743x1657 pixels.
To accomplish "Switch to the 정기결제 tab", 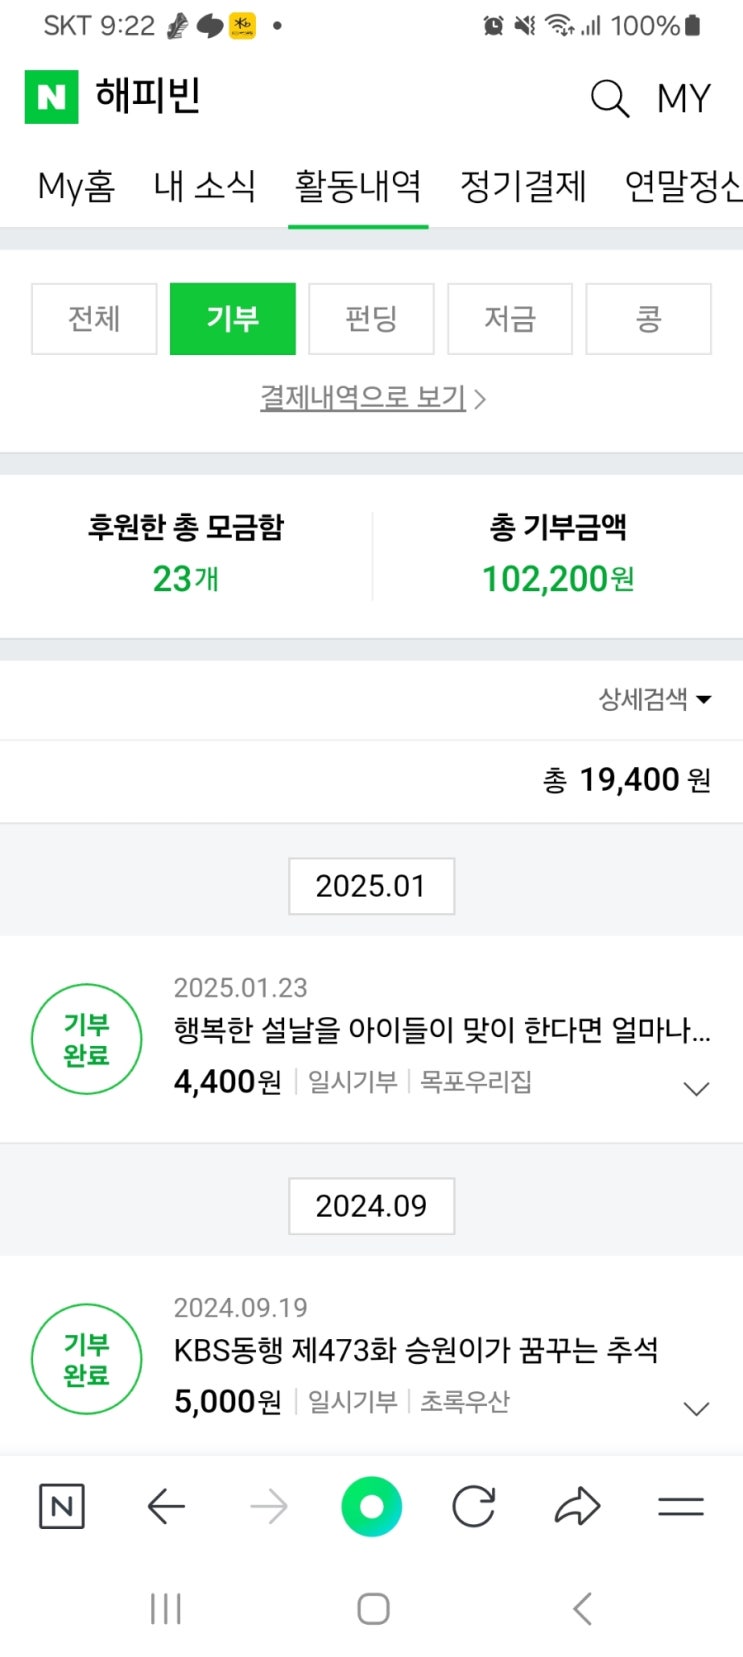I will 523,187.
